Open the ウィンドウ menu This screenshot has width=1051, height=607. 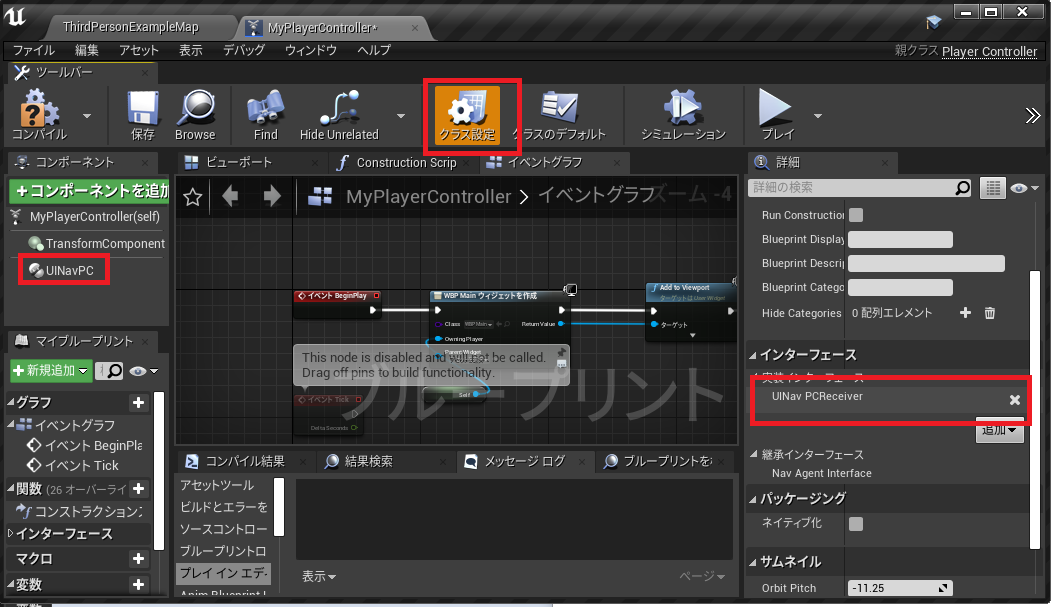point(310,50)
